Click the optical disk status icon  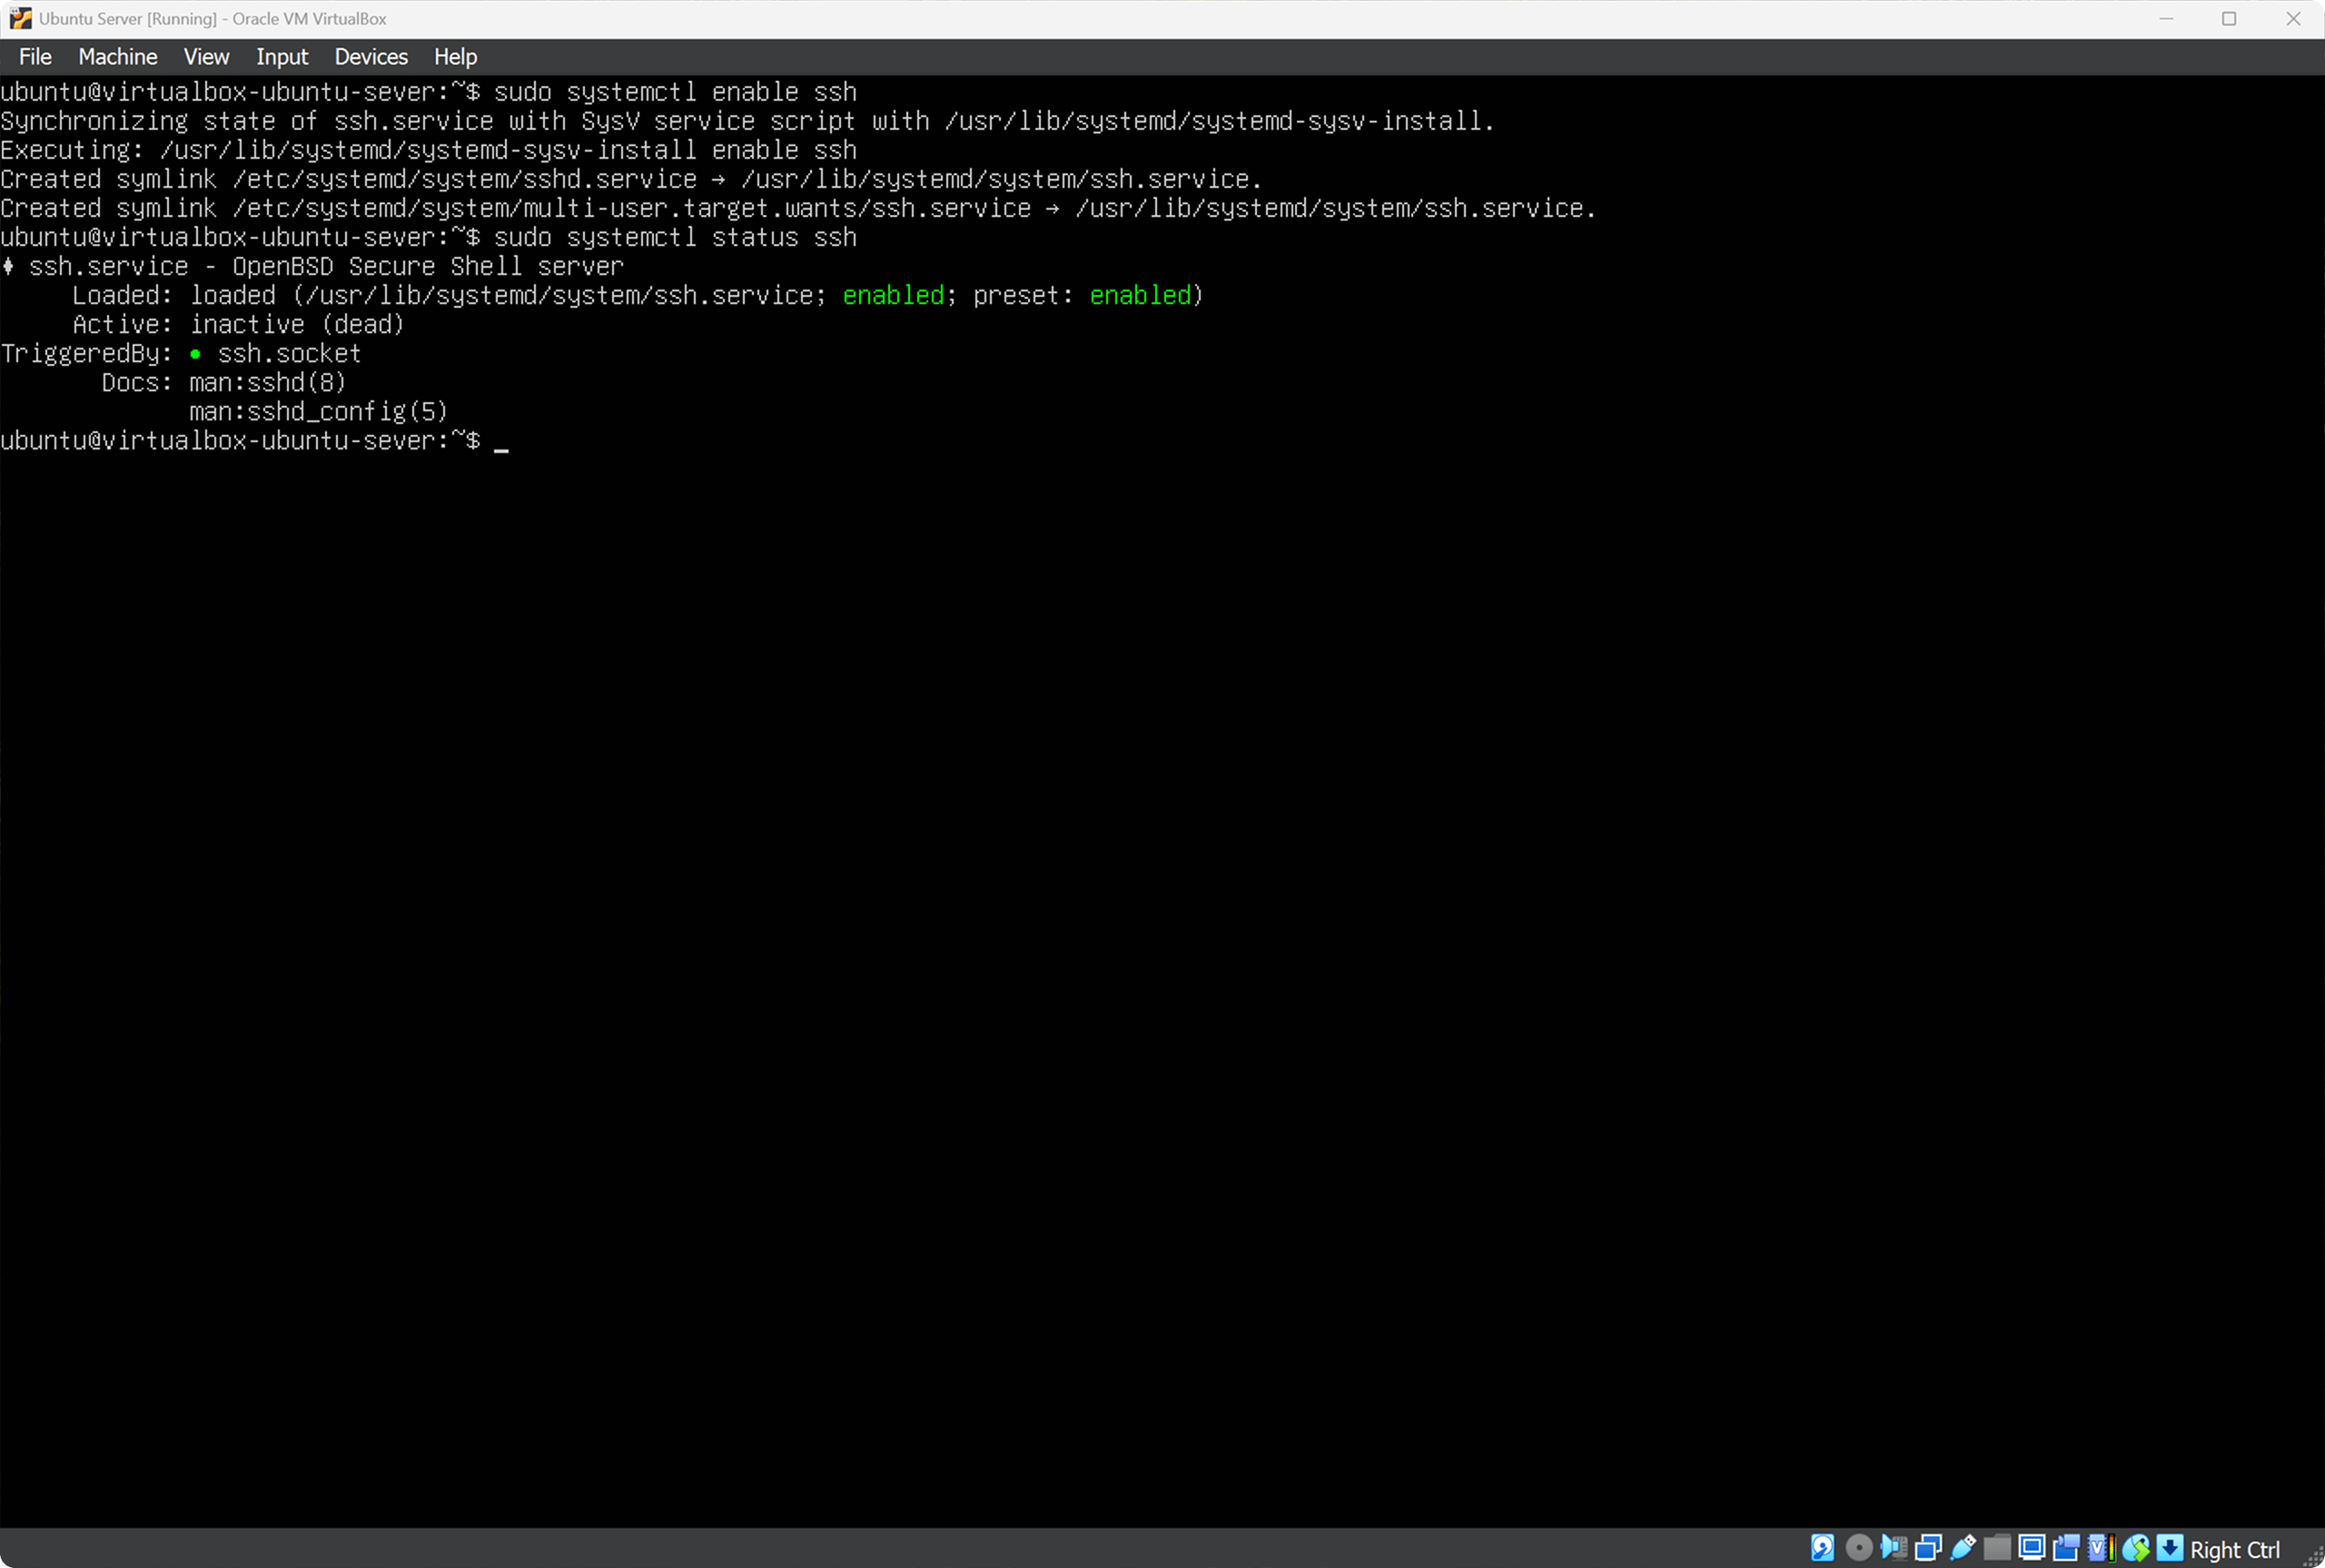tap(1858, 1548)
